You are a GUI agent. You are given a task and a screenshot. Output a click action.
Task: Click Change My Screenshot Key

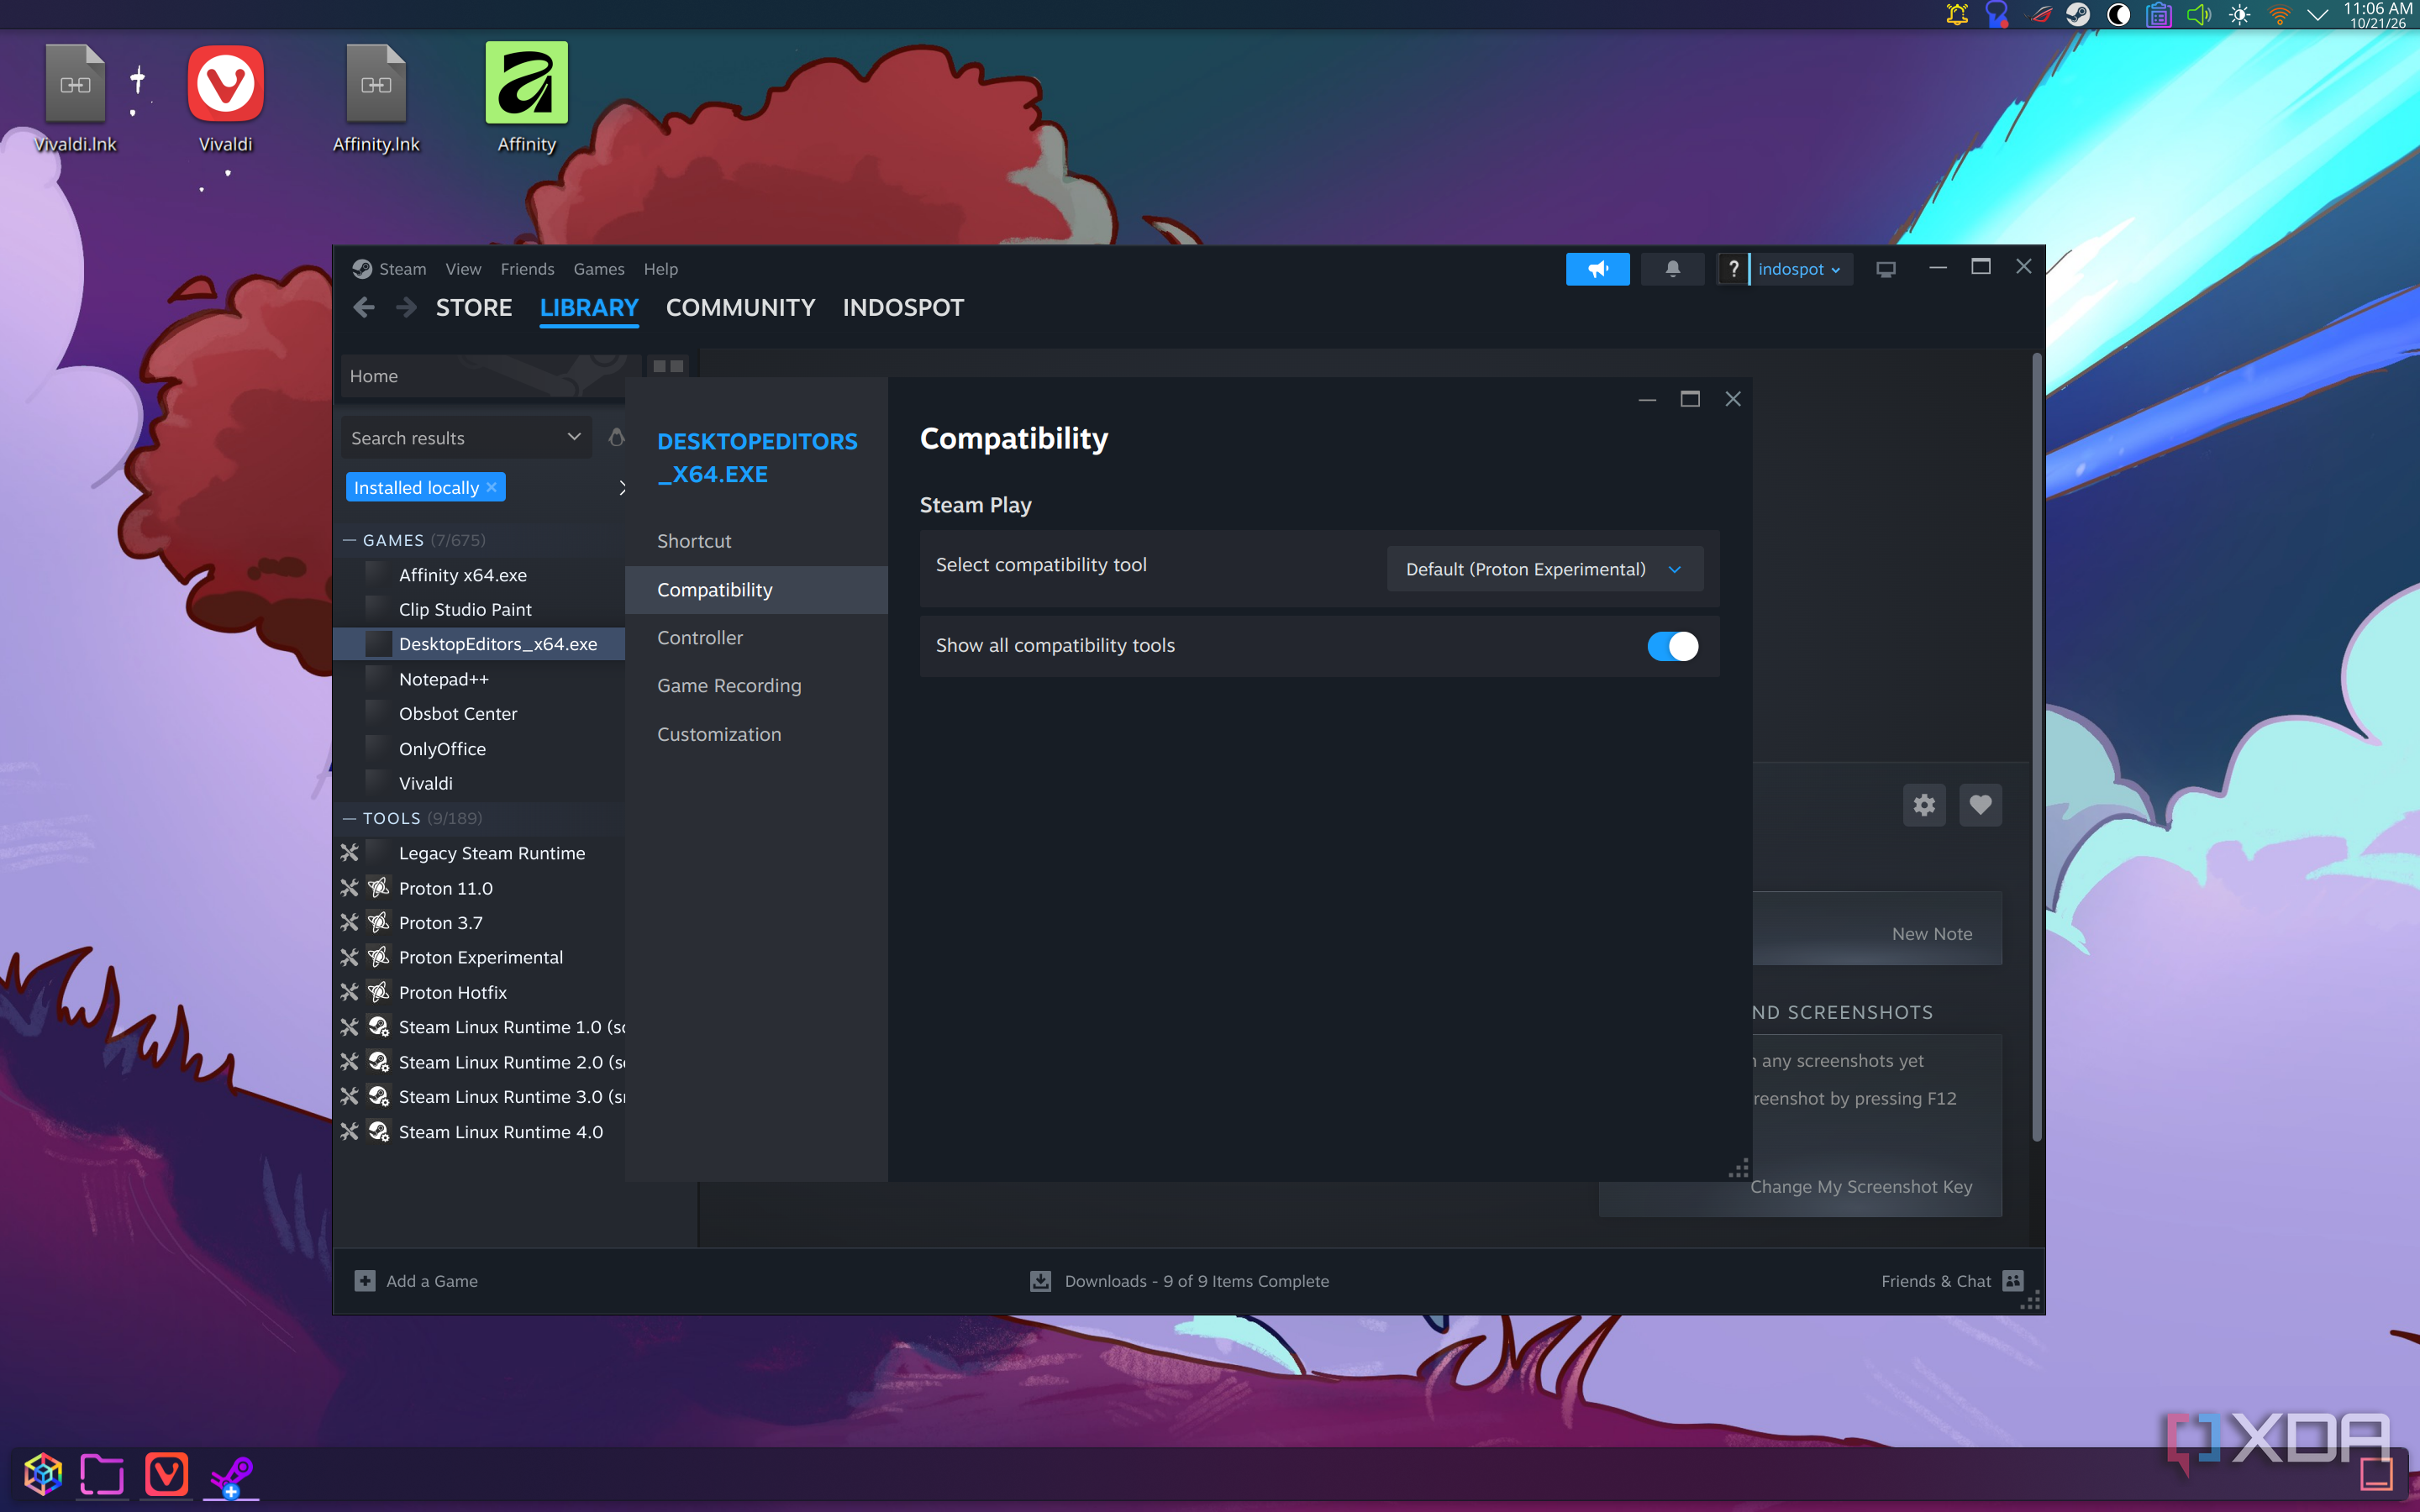1861,1186
